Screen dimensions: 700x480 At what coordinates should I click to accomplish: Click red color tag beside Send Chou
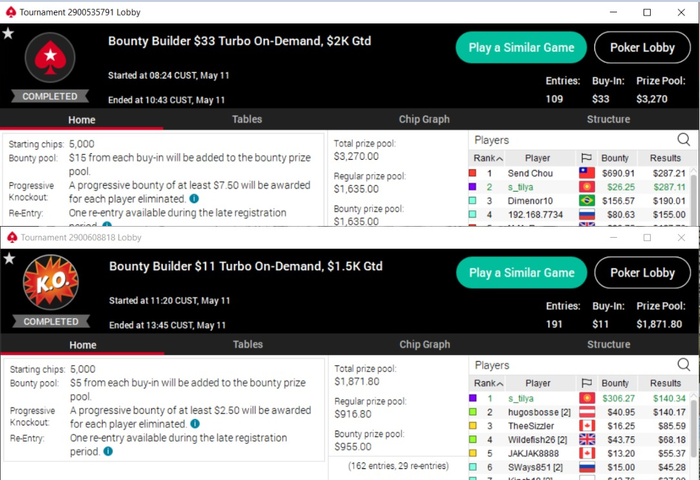click(472, 173)
